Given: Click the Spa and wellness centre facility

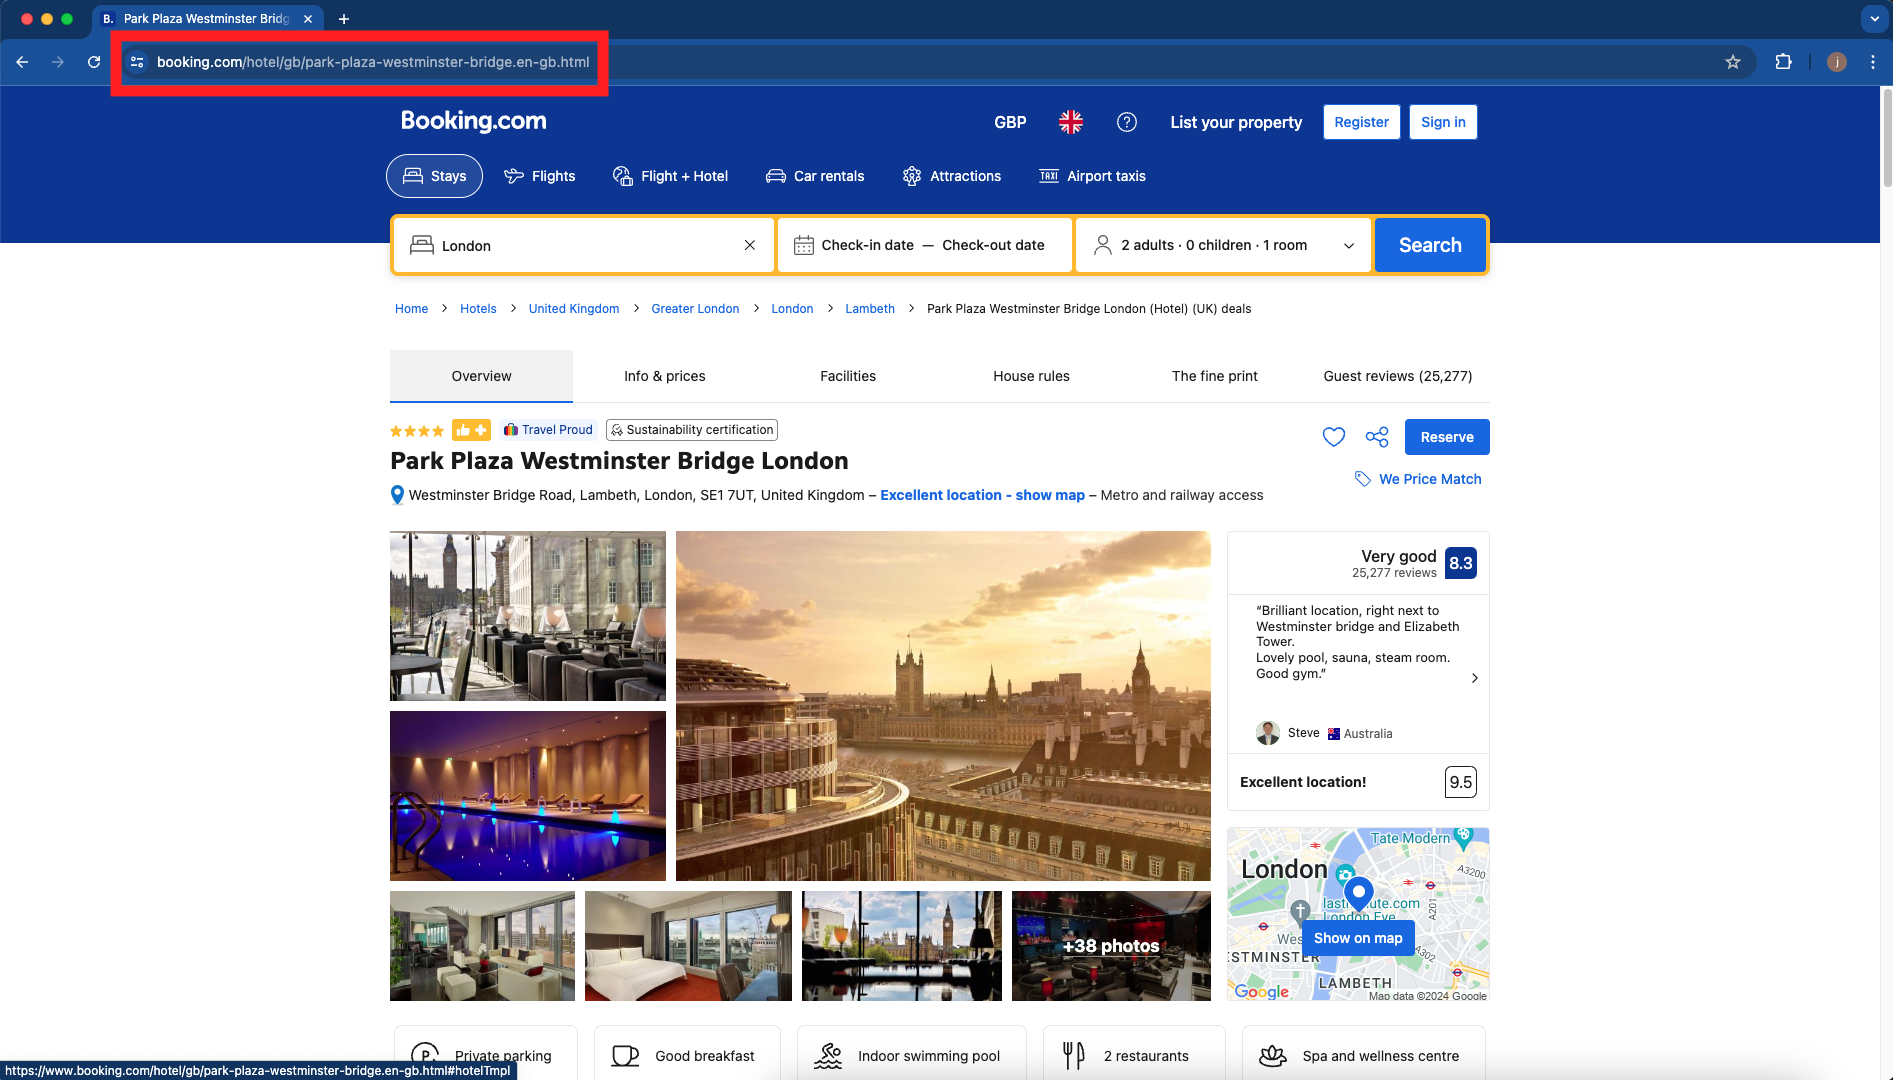Looking at the screenshot, I should 1364,1055.
